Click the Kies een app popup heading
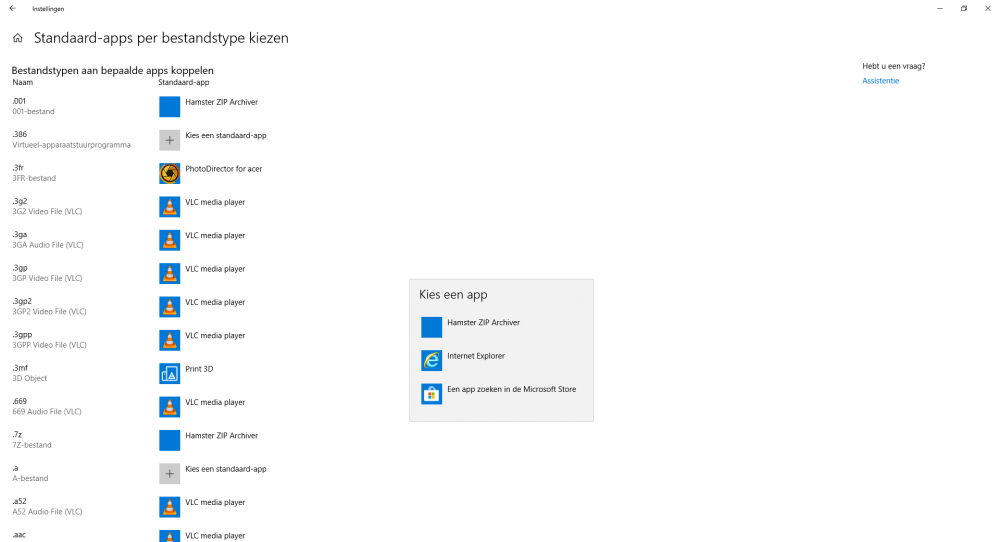Screen dimensions: 1000x542 (453, 295)
